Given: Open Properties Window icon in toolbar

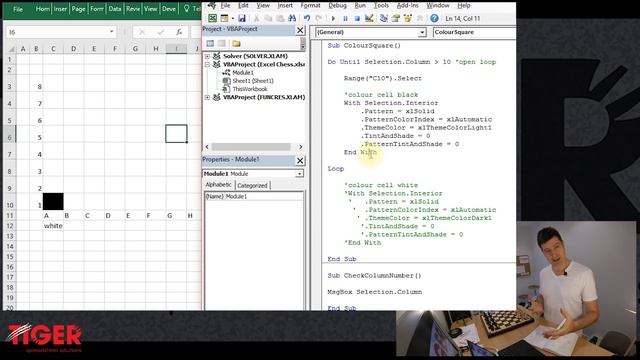Looking at the screenshot, I should [396, 18].
